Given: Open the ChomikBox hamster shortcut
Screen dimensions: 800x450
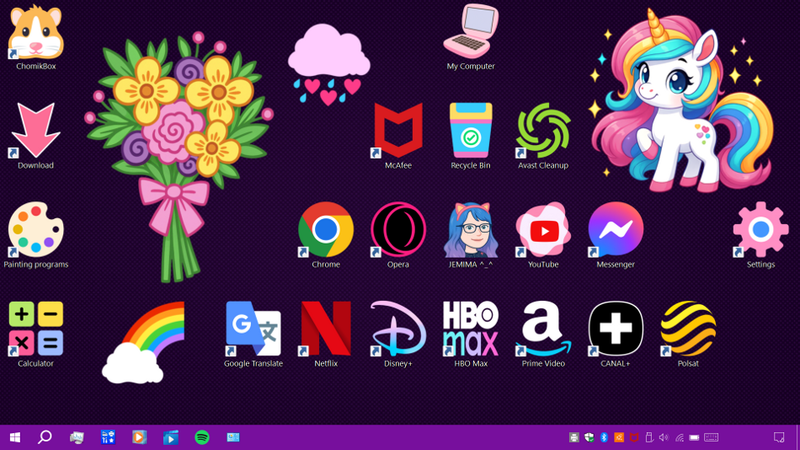Looking at the screenshot, I should pos(36,33).
